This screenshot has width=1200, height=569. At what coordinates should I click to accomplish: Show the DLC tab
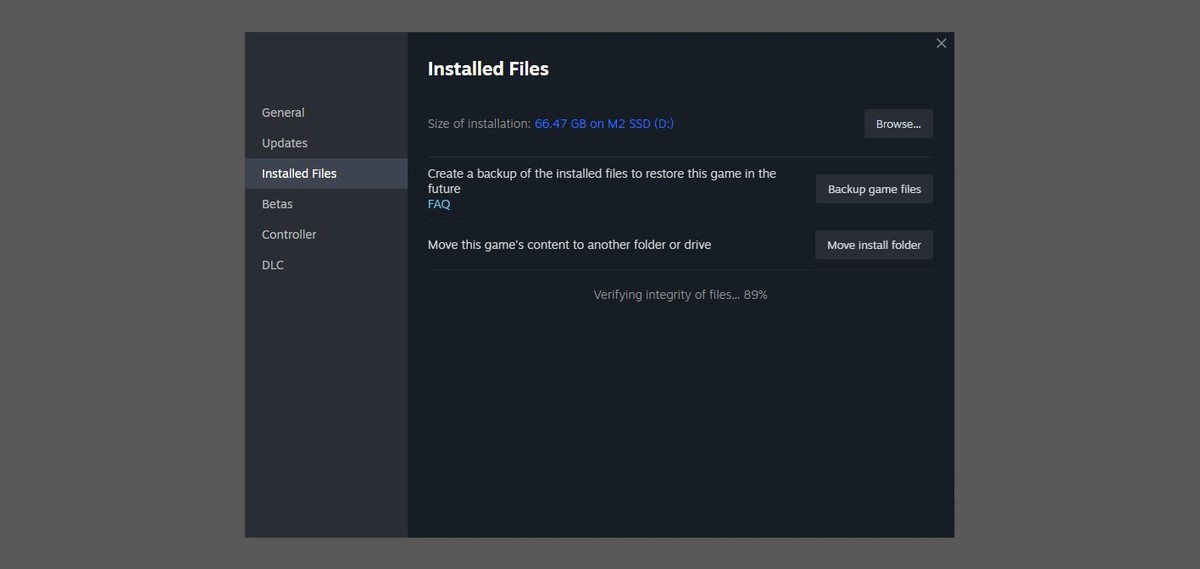[x=273, y=265]
